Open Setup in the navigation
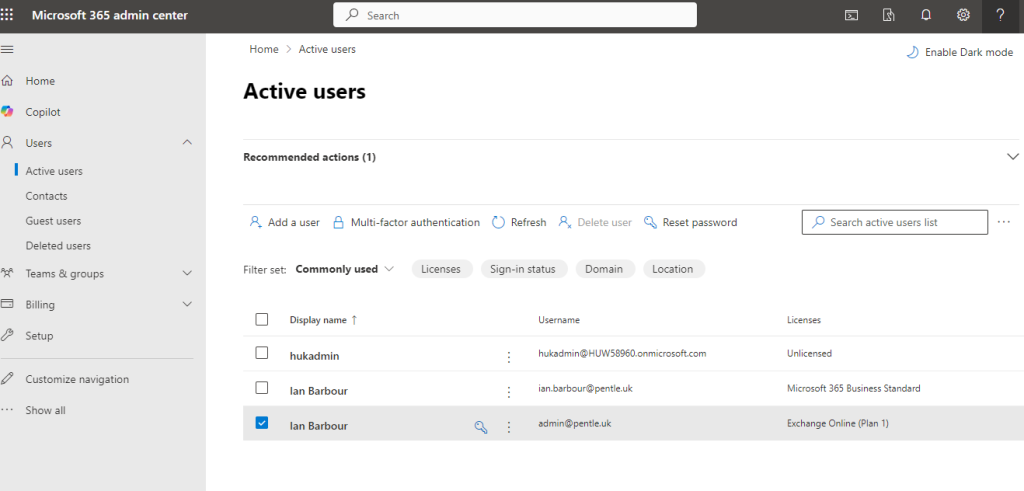1024x491 pixels. pyautogui.click(x=39, y=336)
